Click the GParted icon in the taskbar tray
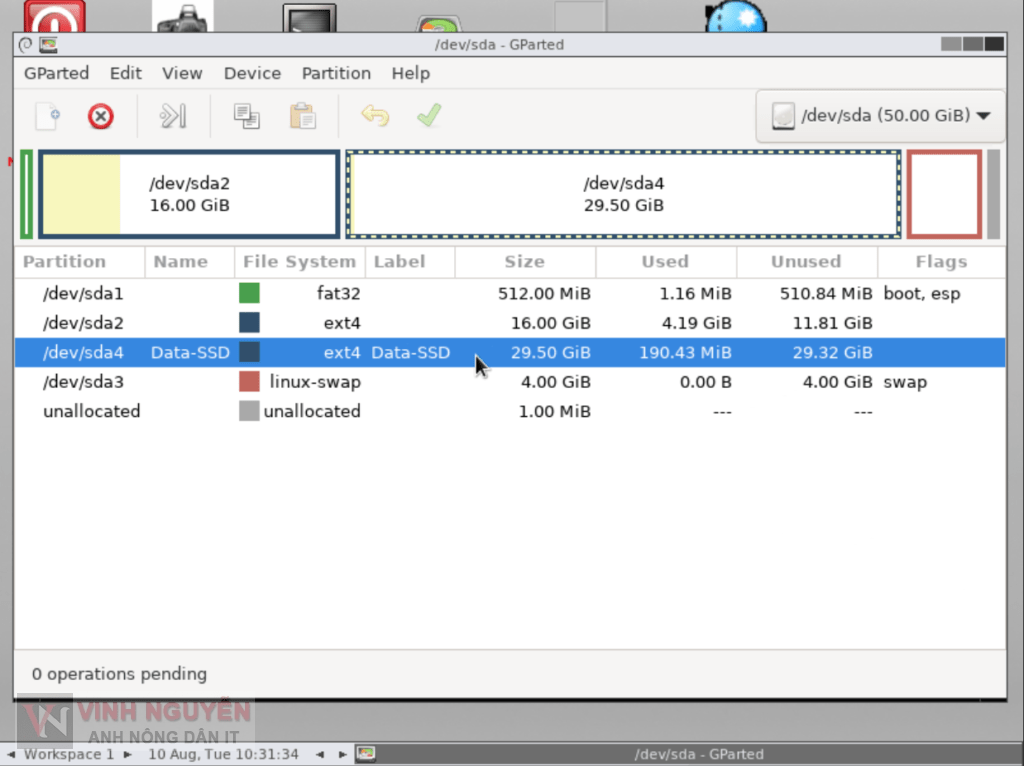Image resolution: width=1024 pixels, height=766 pixels. (365, 755)
